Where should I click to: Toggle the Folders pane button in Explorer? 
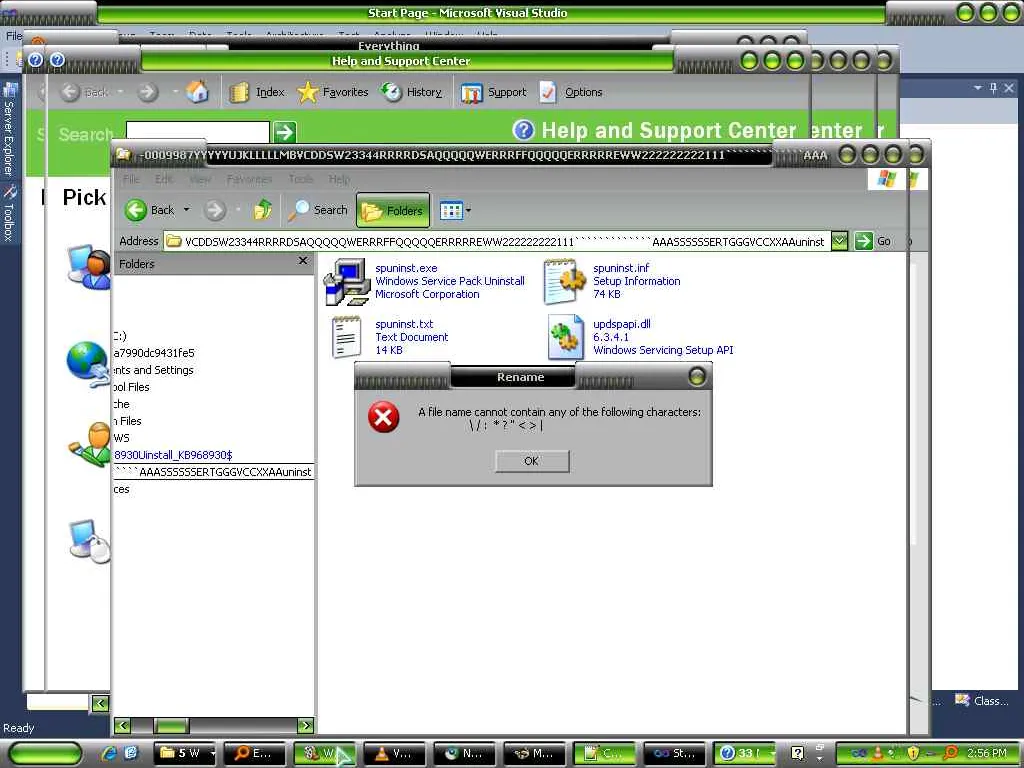tap(392, 210)
